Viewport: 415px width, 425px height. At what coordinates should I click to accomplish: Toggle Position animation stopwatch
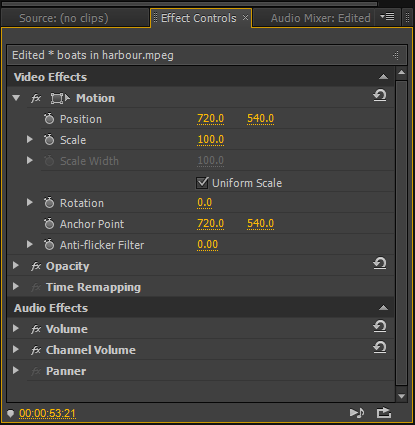point(49,119)
